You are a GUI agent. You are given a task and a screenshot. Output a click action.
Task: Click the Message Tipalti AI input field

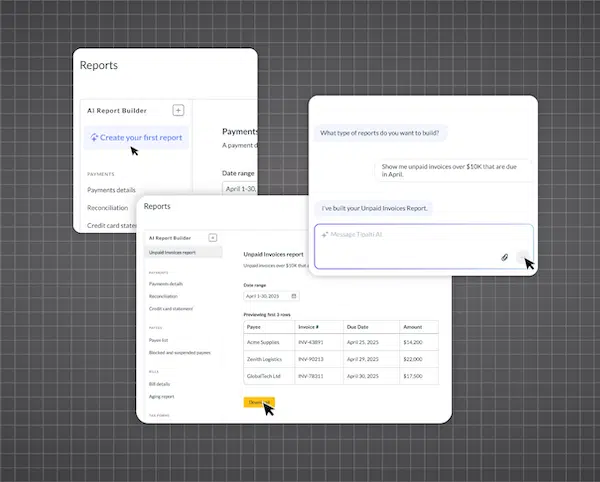[410, 233]
